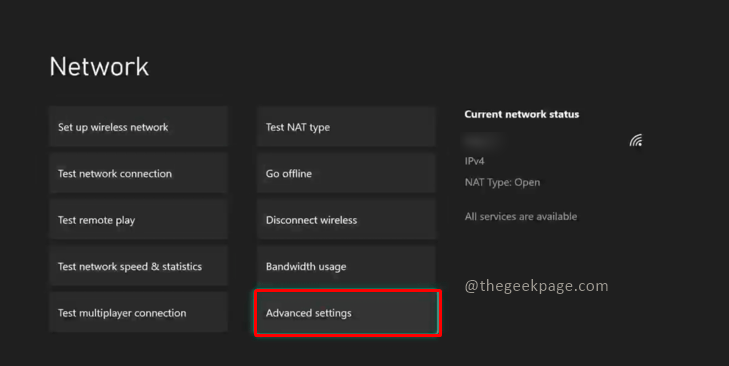This screenshot has width=729, height=366.
Task: Open Set up wireless network
Action: (139, 127)
